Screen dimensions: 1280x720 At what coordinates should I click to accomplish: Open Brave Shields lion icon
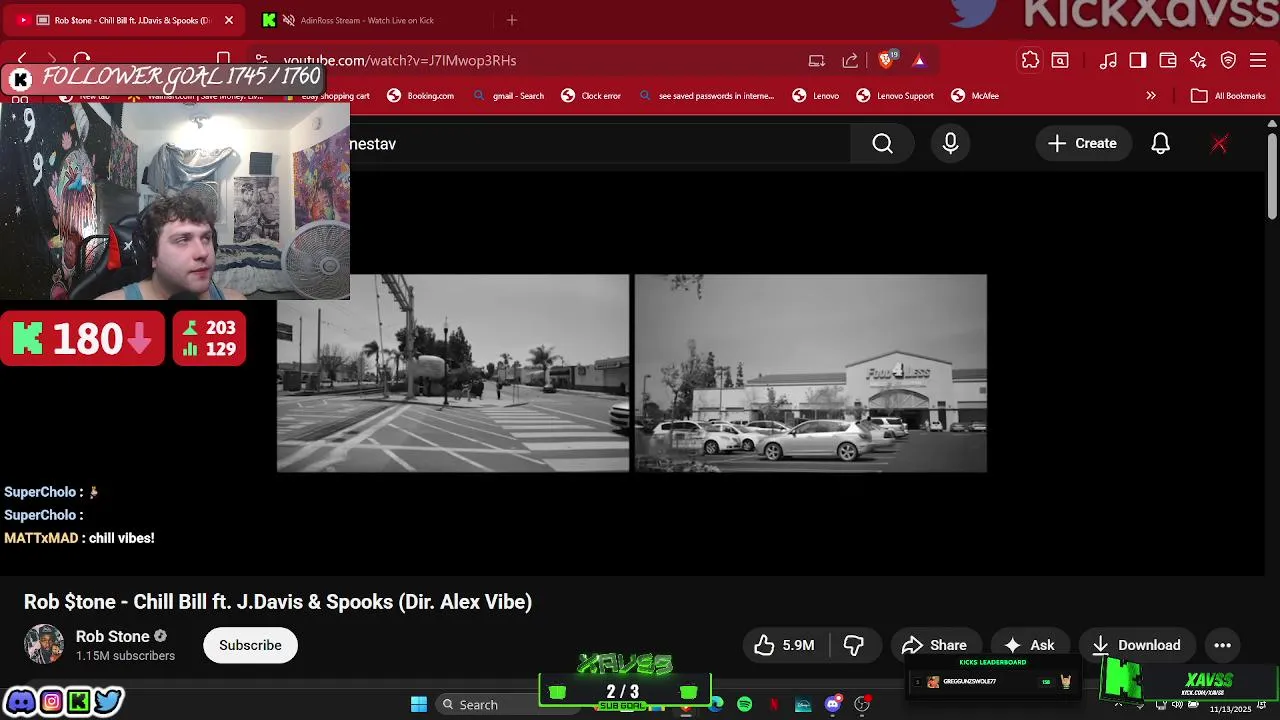(x=886, y=60)
